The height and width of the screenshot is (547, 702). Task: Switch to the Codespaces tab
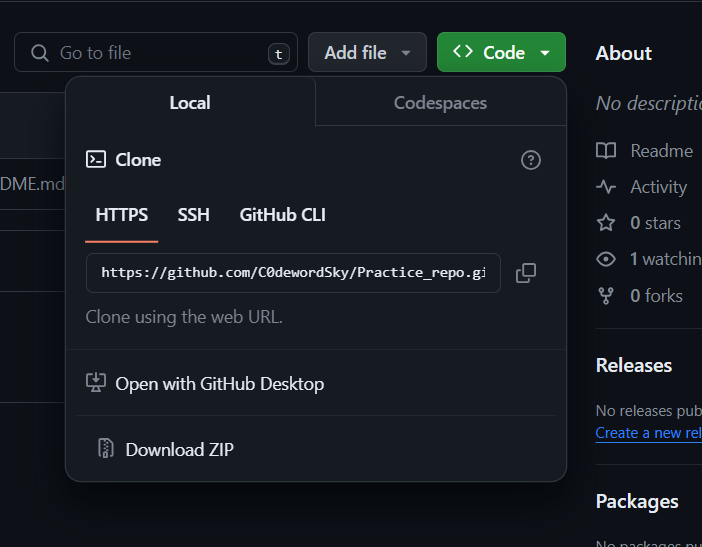click(441, 103)
